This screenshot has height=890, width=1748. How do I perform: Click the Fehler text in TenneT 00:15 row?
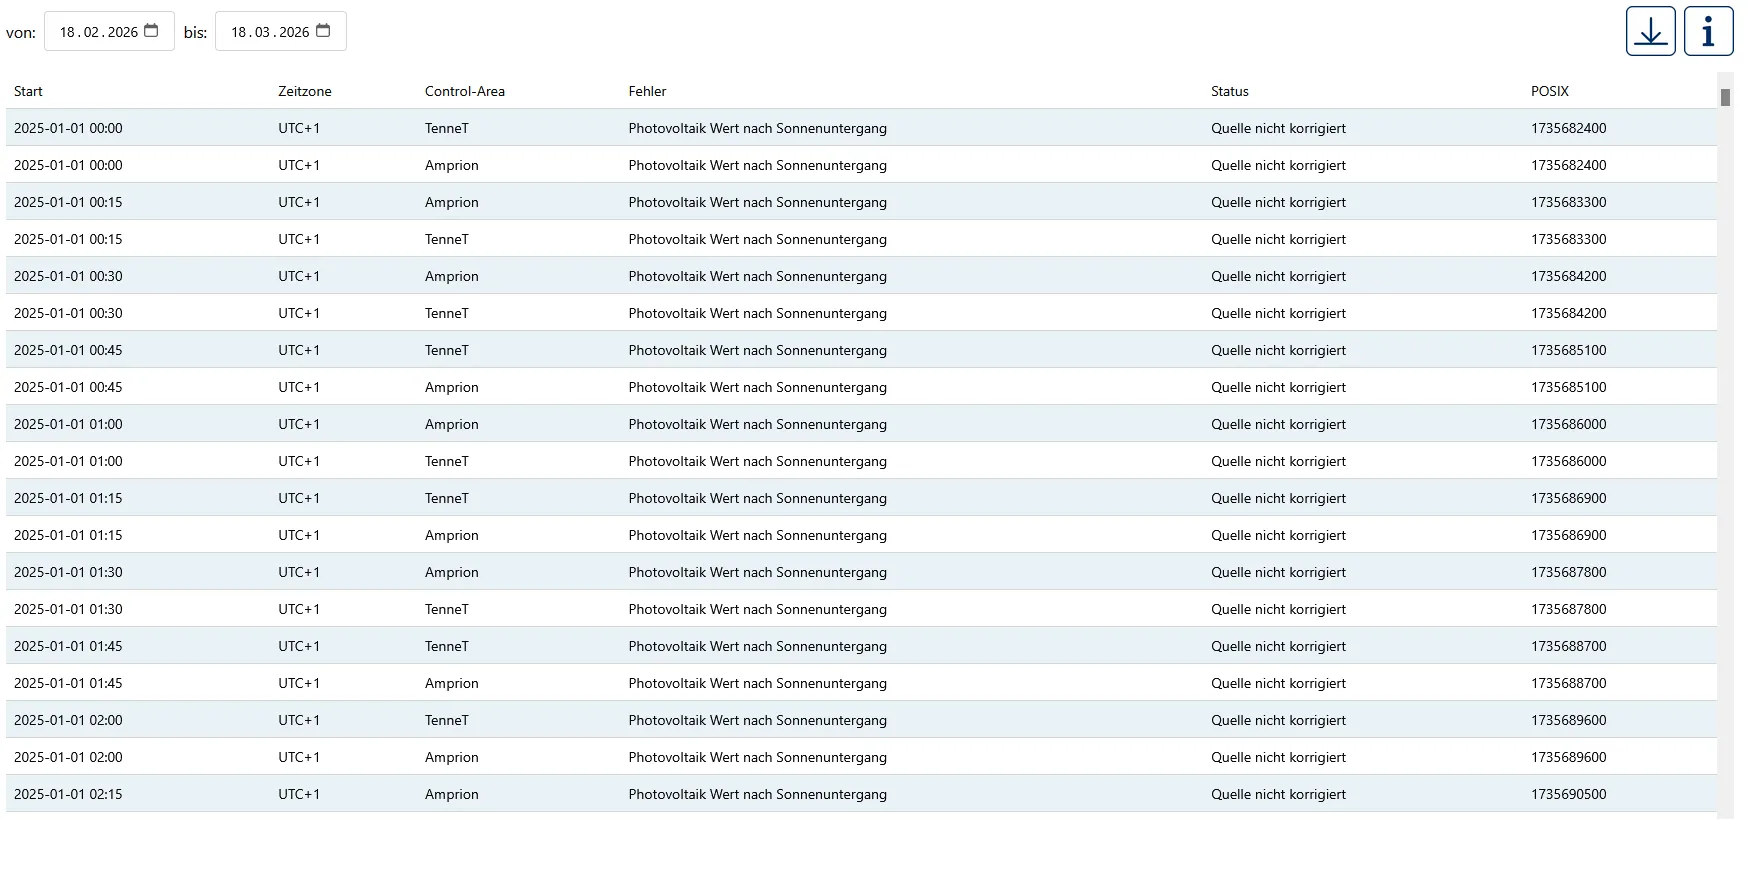pos(758,239)
